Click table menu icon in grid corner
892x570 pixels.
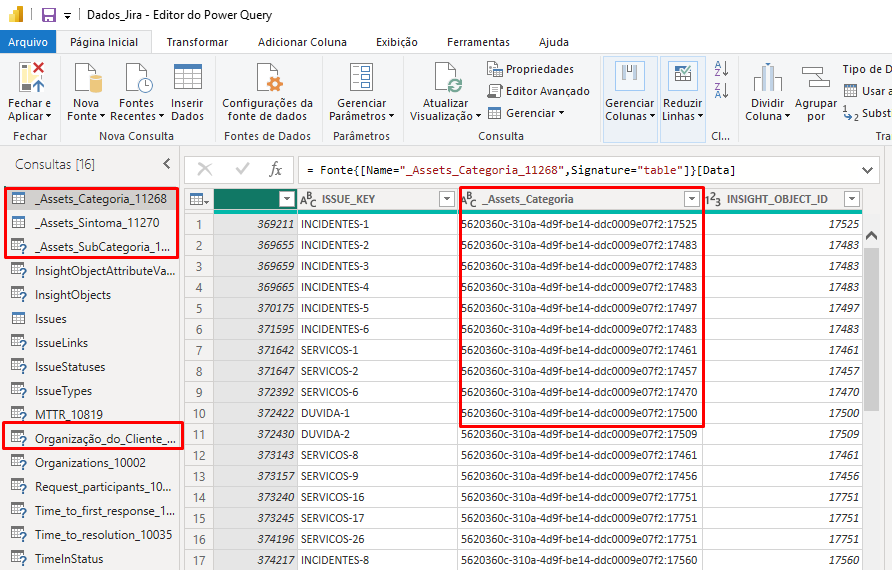199,199
